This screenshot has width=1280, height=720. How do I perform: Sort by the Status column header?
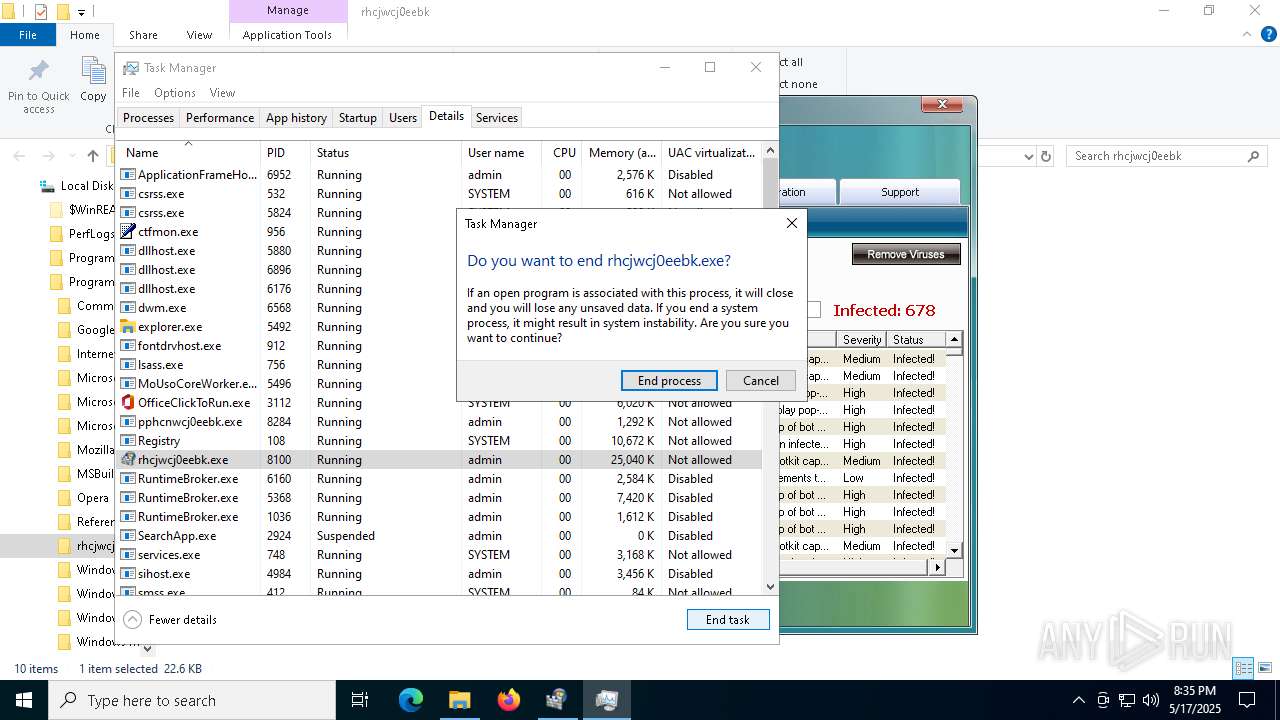[386, 153]
